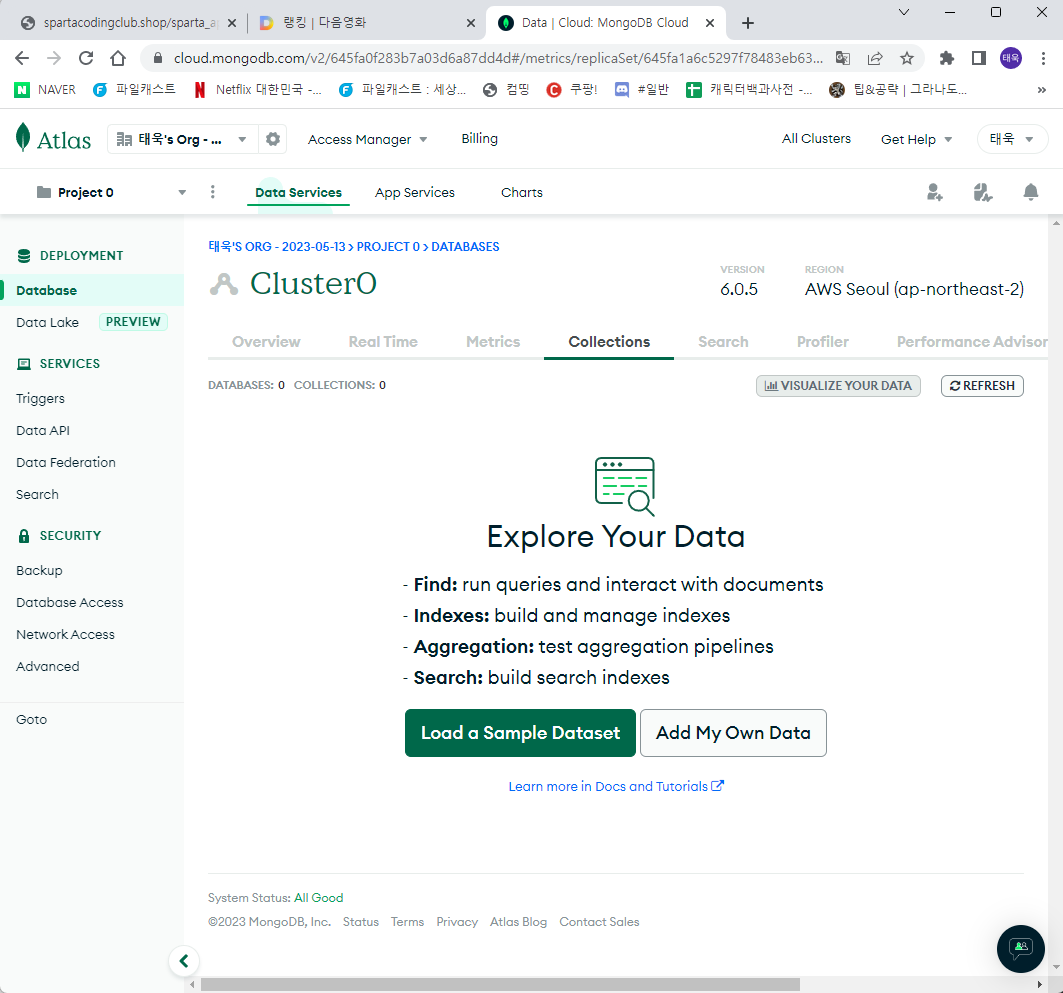Open Learn more in Docs and Tutorials
The height and width of the screenshot is (993, 1063).
point(616,786)
